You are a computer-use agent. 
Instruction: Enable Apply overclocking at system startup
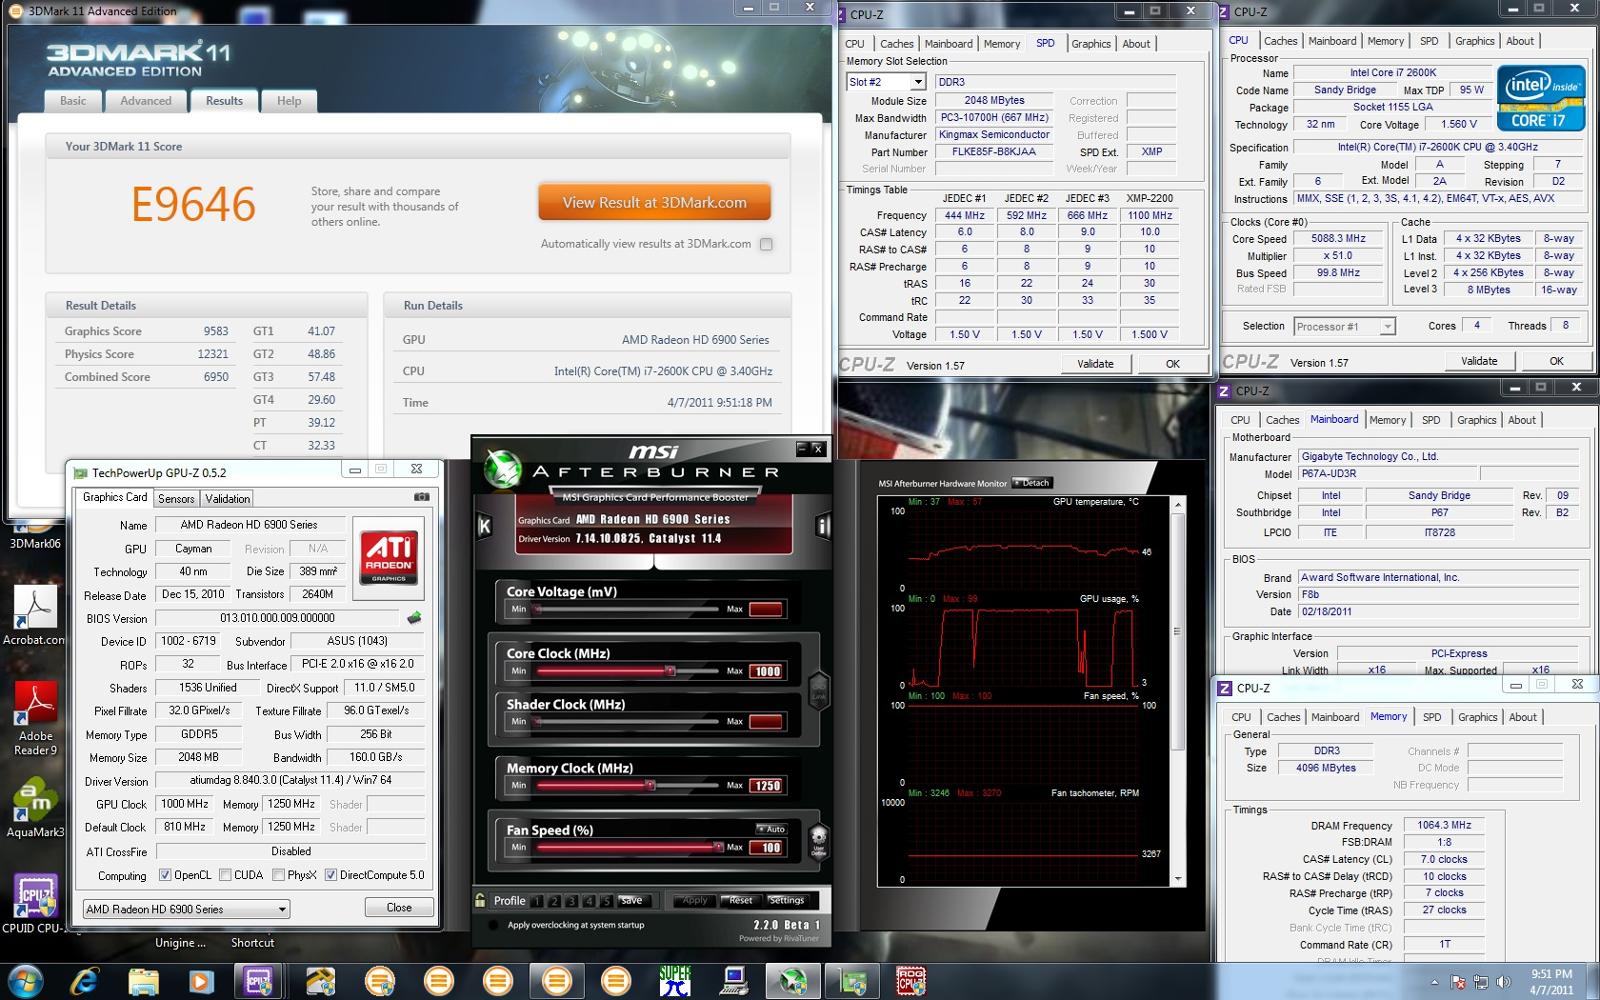pyautogui.click(x=492, y=925)
